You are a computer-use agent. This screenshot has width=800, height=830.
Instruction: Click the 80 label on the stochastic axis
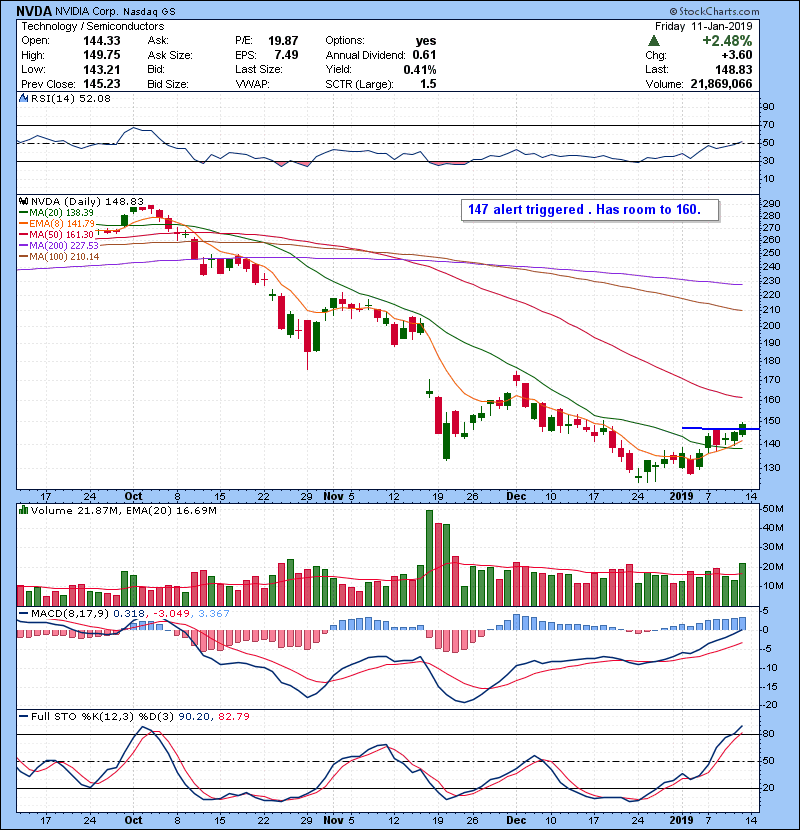click(769, 734)
